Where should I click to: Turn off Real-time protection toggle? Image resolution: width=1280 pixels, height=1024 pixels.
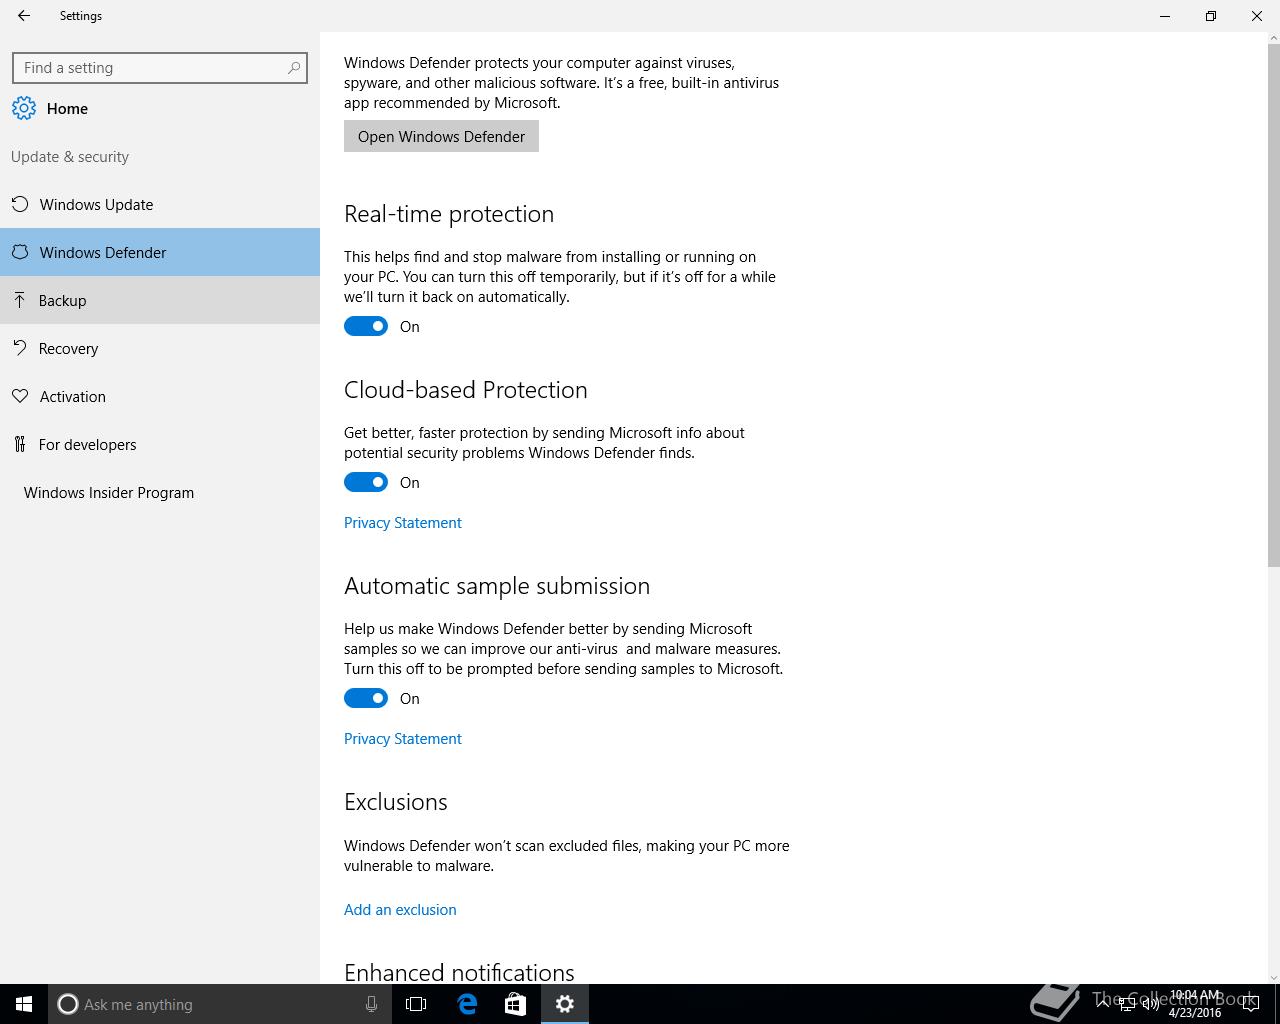(366, 326)
